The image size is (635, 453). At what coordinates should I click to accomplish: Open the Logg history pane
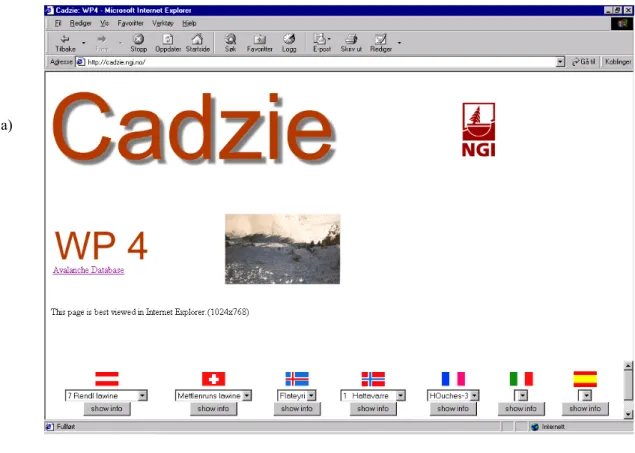coord(289,43)
